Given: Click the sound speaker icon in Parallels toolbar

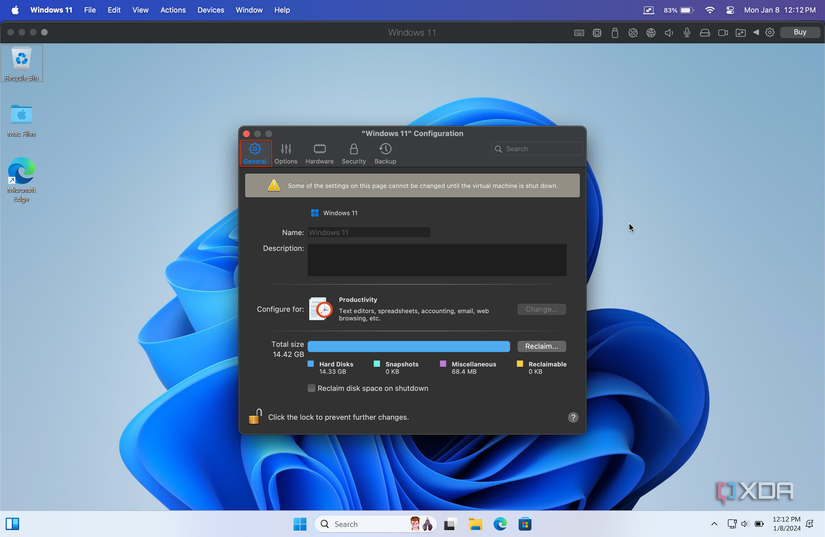Looking at the screenshot, I should 669,33.
